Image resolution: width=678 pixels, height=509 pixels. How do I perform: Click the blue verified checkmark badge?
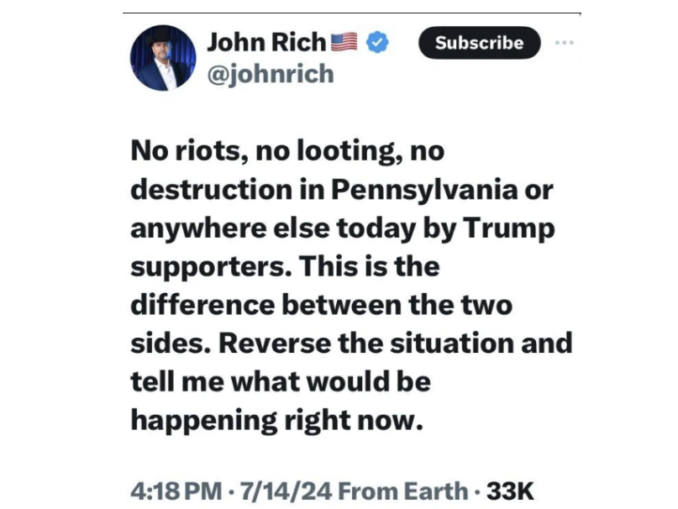point(377,43)
